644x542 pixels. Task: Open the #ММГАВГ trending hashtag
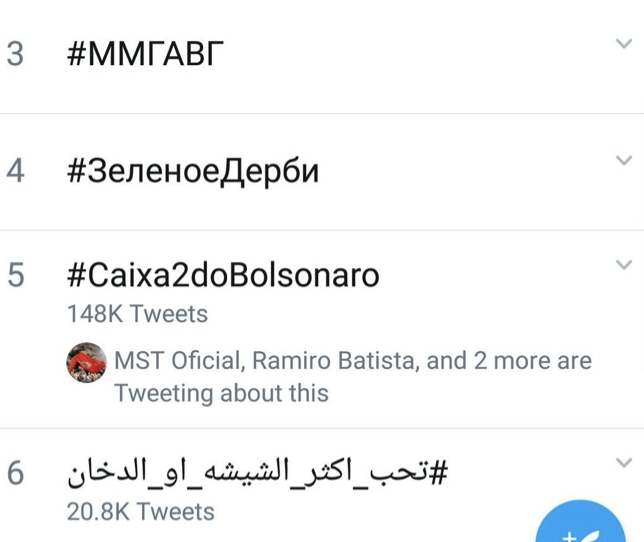pyautogui.click(x=145, y=54)
